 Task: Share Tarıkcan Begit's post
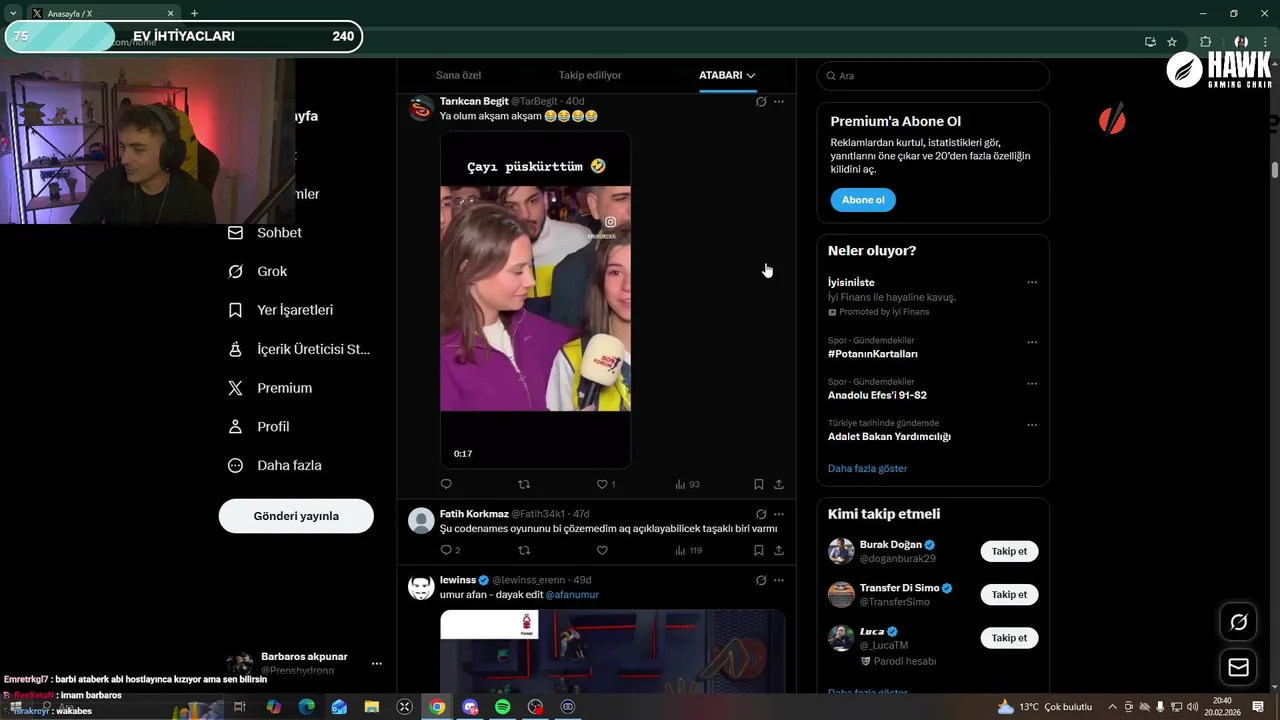[x=779, y=484]
